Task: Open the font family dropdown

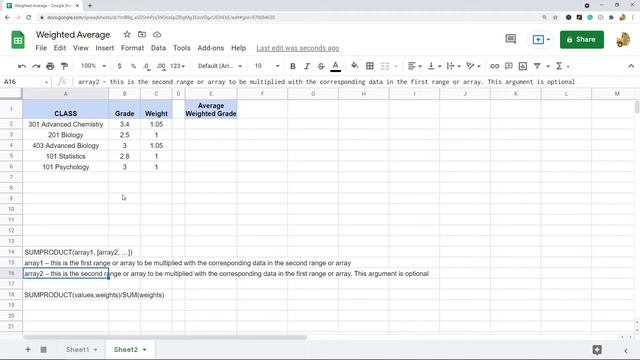Action: pyautogui.click(x=220, y=66)
